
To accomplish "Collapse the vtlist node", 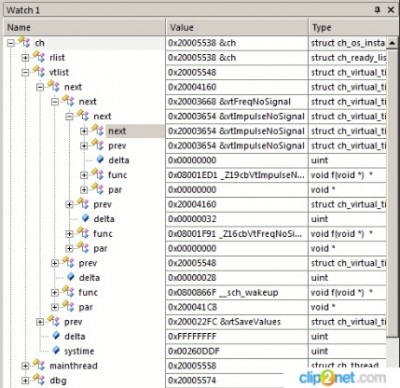I will click(25, 72).
